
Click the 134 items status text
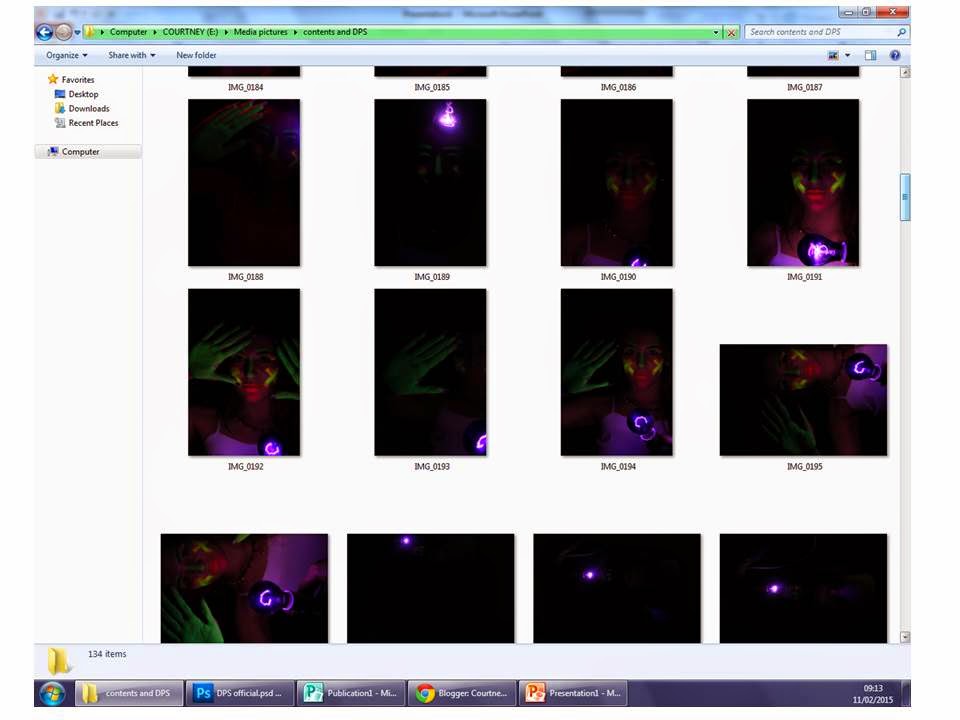pos(107,654)
